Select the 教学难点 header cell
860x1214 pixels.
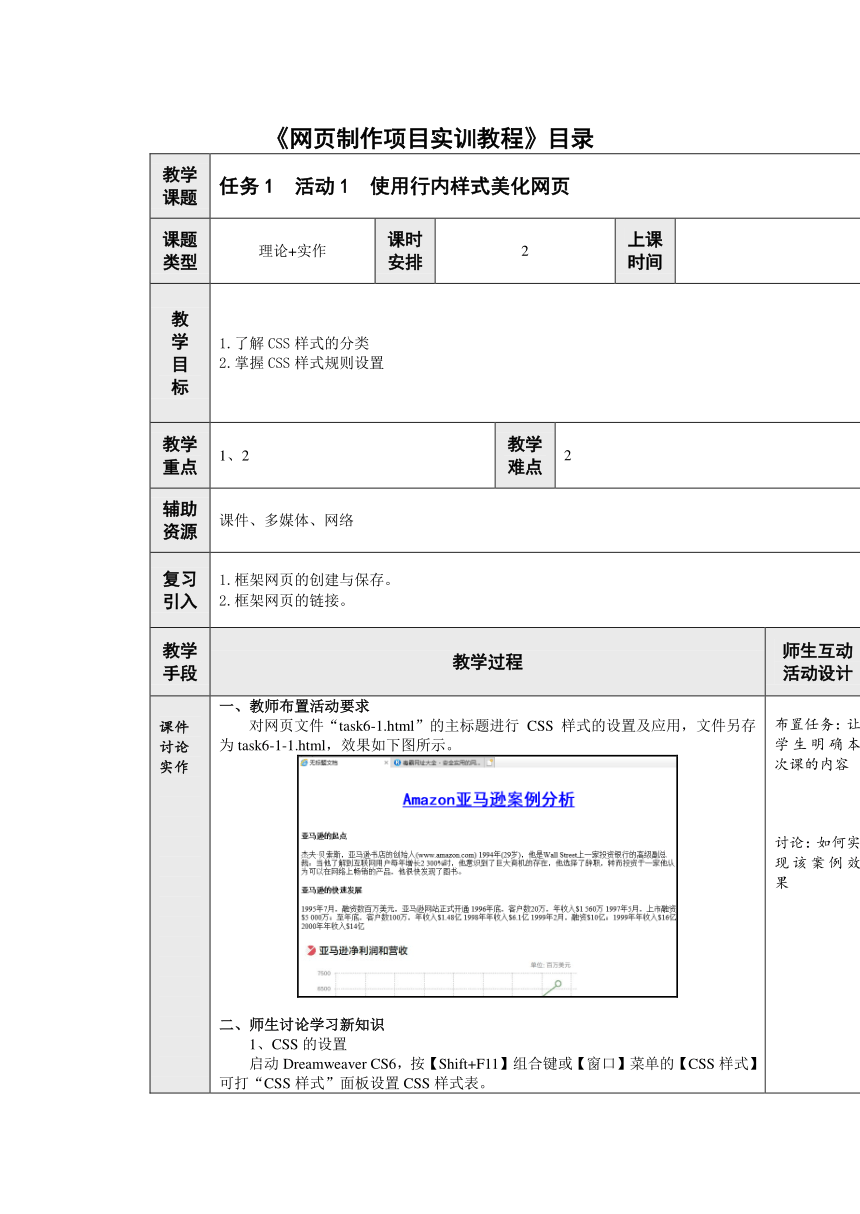coord(525,455)
